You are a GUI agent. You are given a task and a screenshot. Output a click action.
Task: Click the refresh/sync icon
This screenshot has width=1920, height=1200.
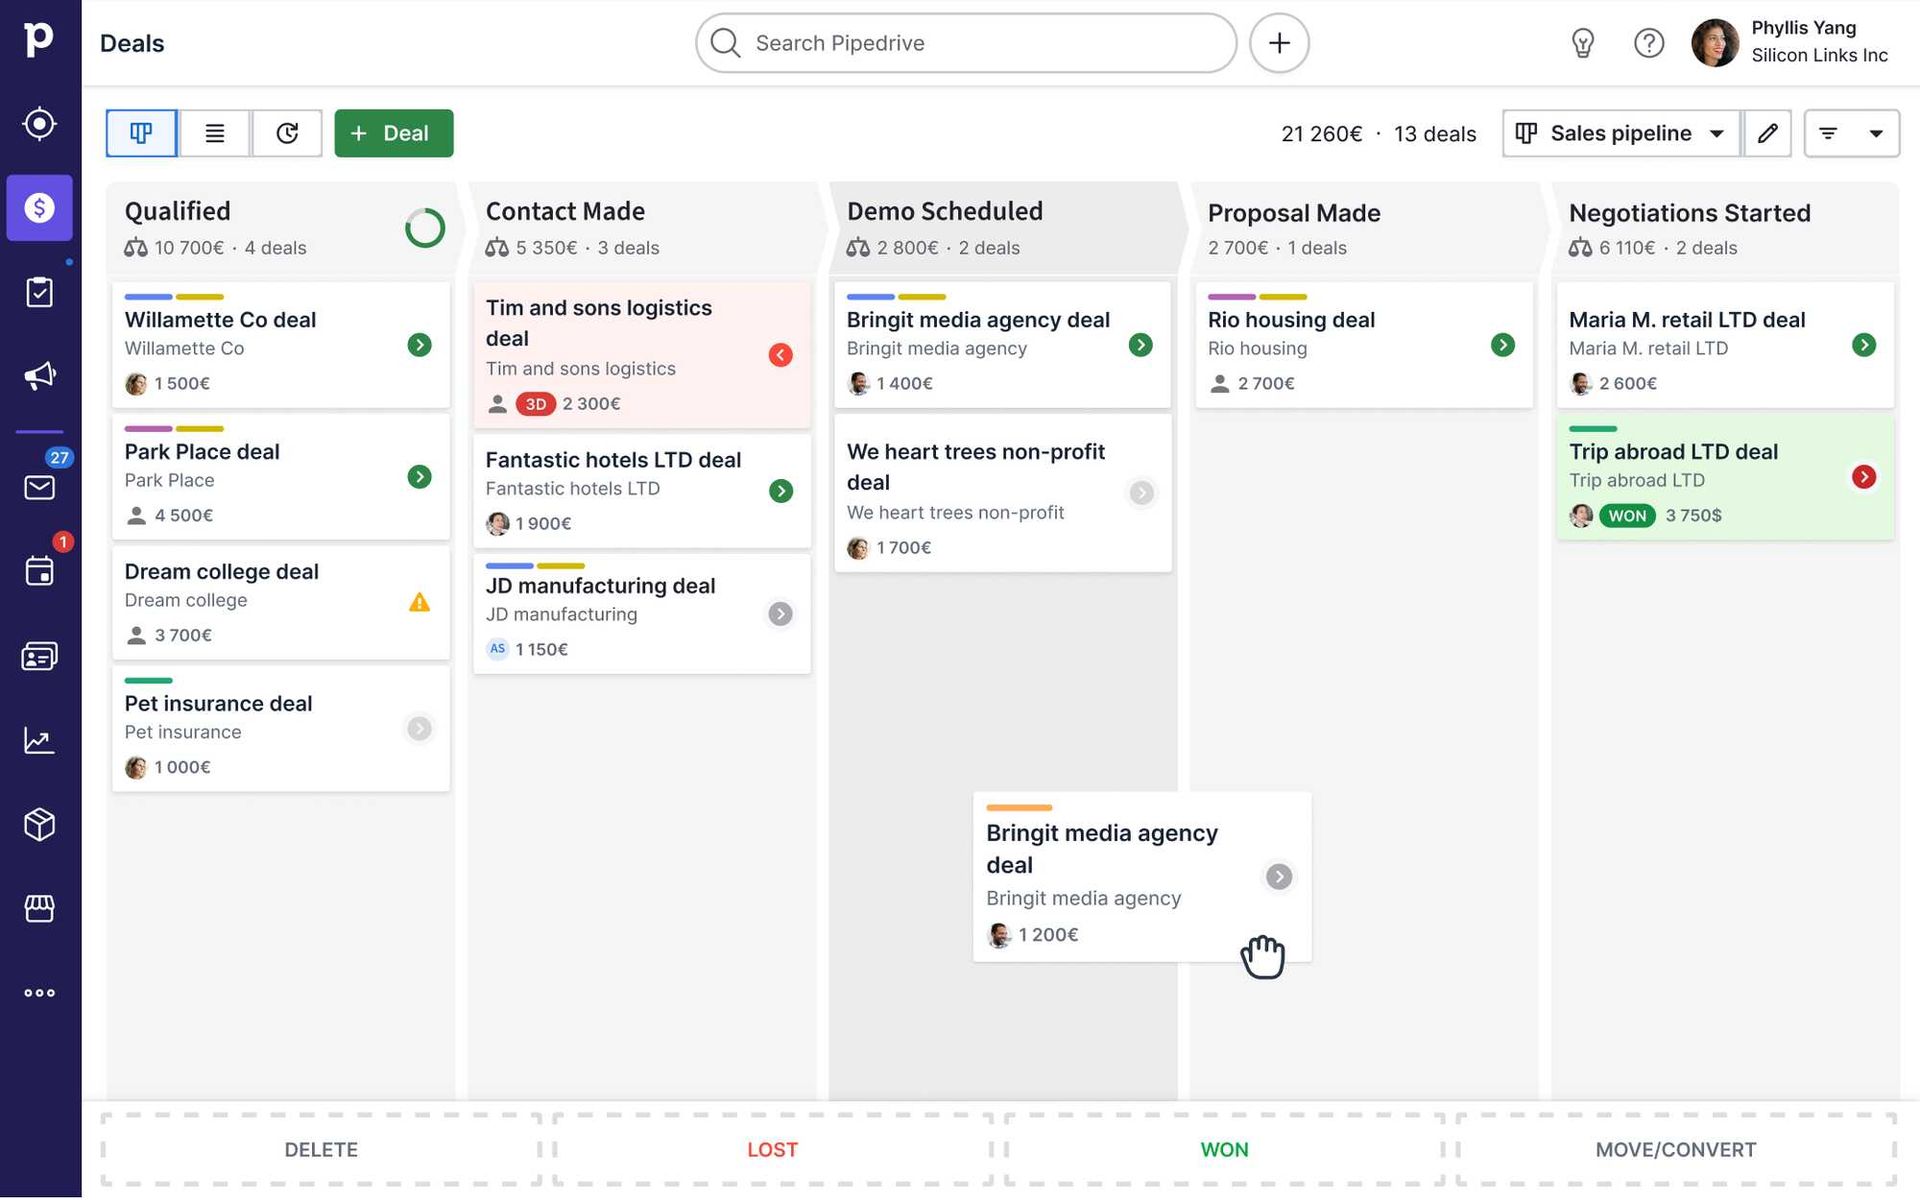tap(286, 133)
